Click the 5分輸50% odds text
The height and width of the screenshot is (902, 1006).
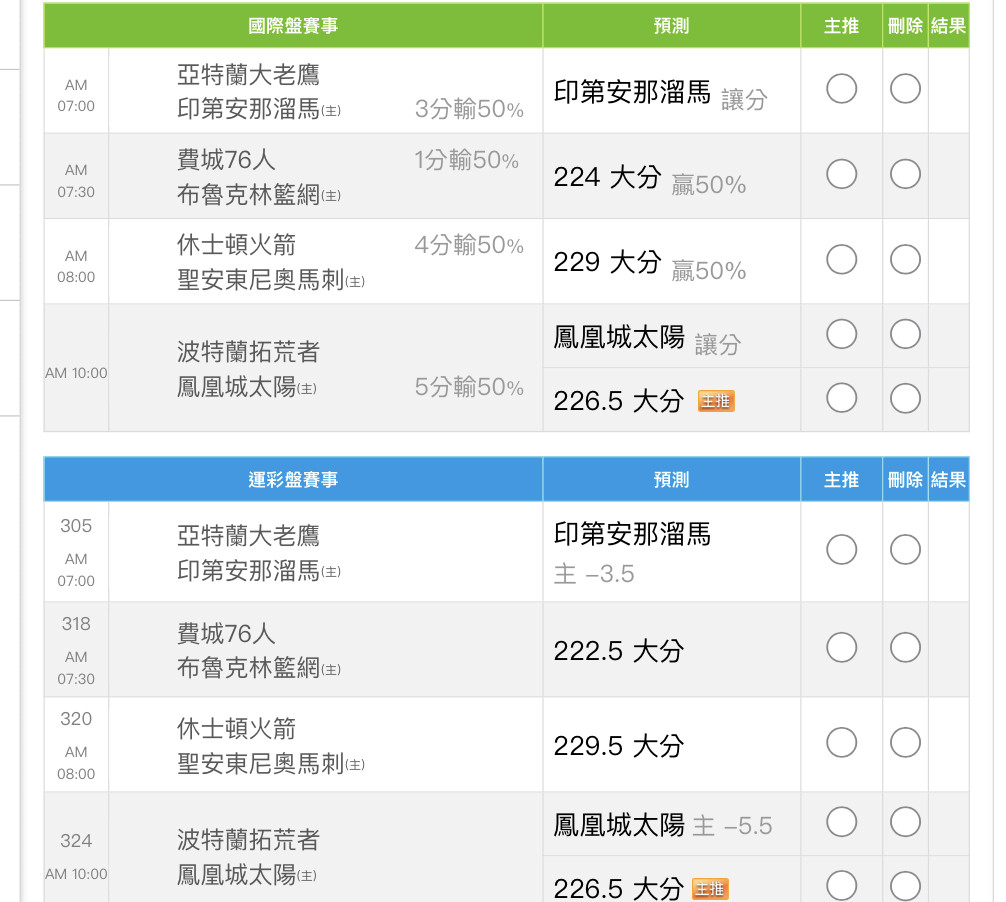pyautogui.click(x=469, y=387)
